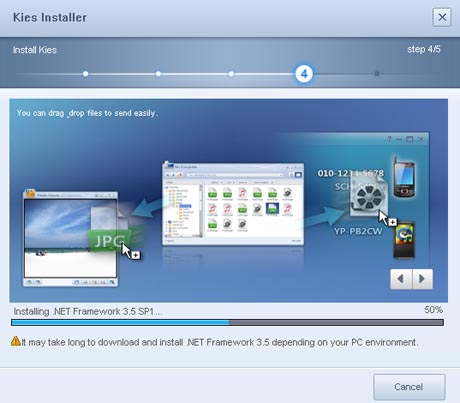
Task: Click the yellow warning triangle icon
Action: 16,341
